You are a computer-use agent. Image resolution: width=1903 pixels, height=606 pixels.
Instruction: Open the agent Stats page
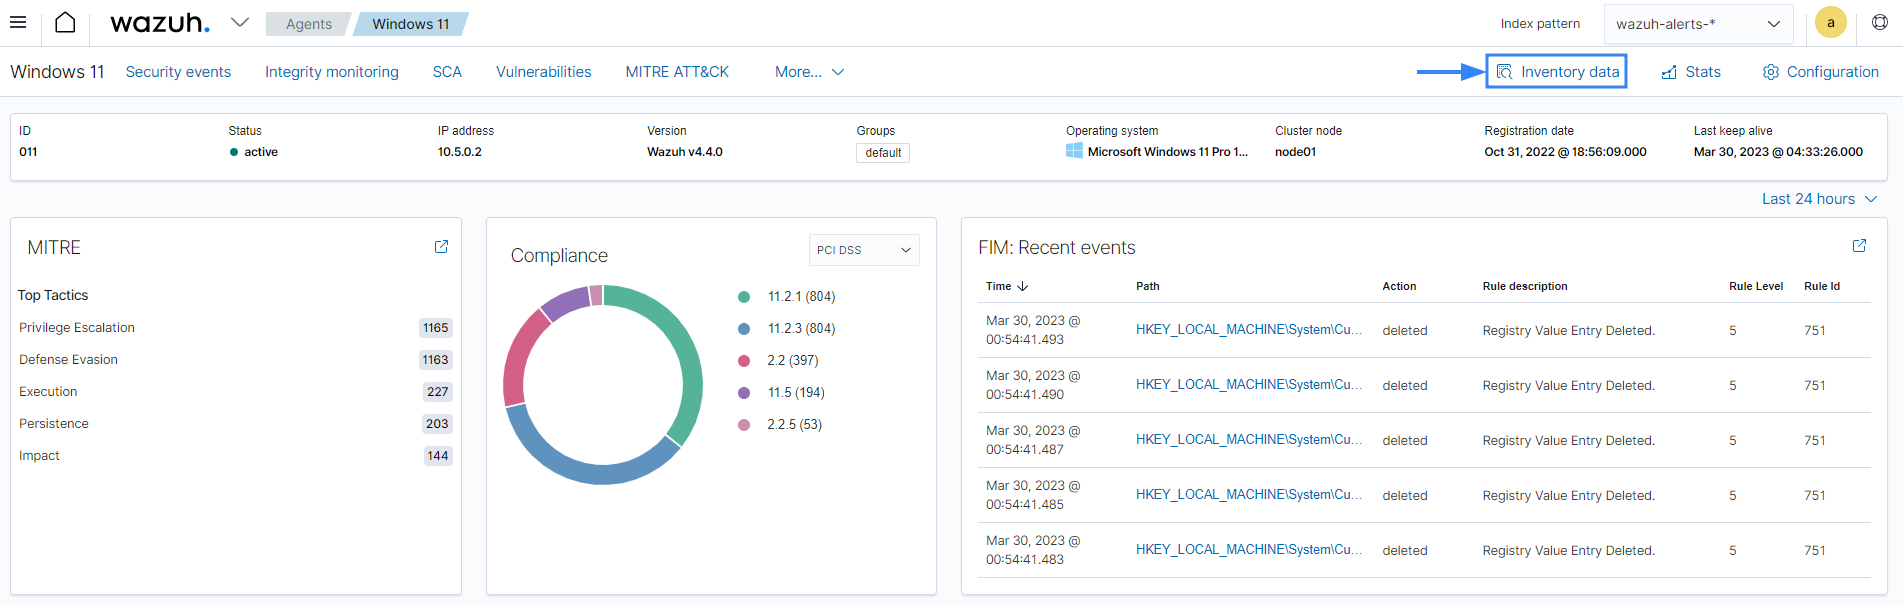pos(1691,72)
